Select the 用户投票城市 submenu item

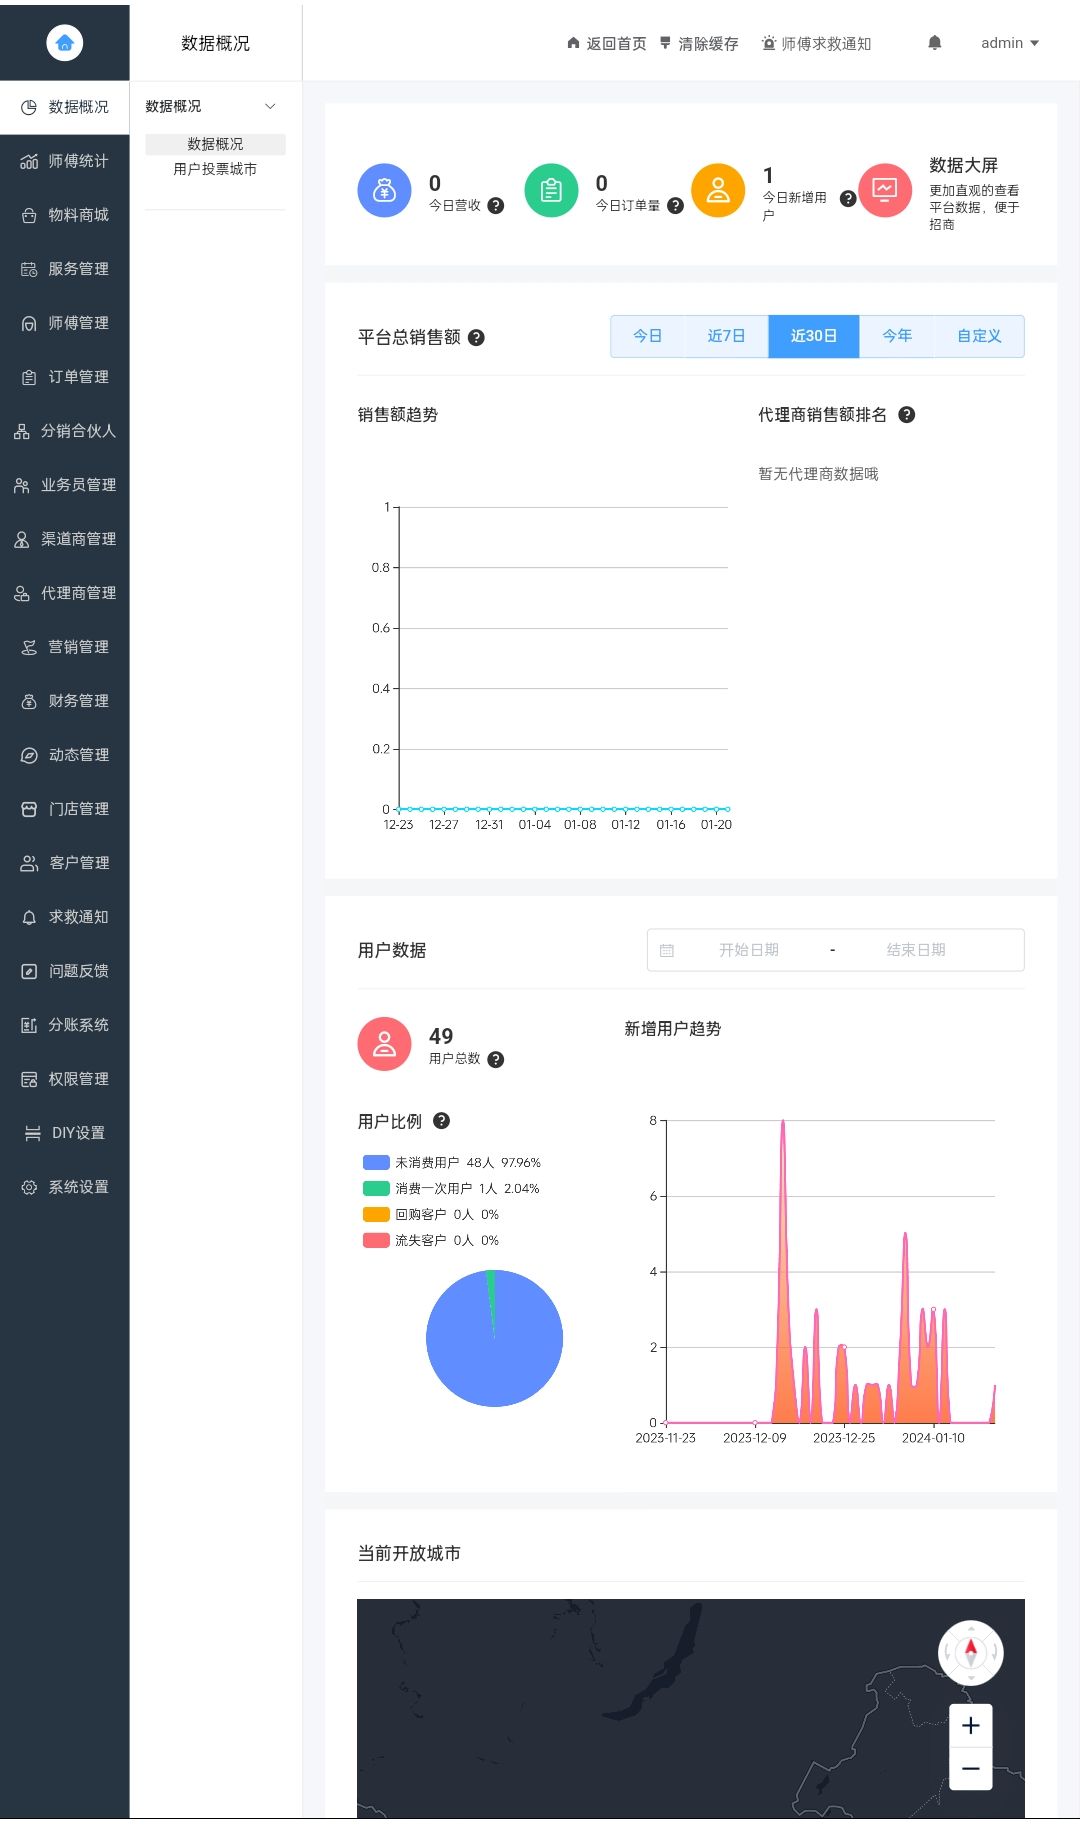(215, 169)
